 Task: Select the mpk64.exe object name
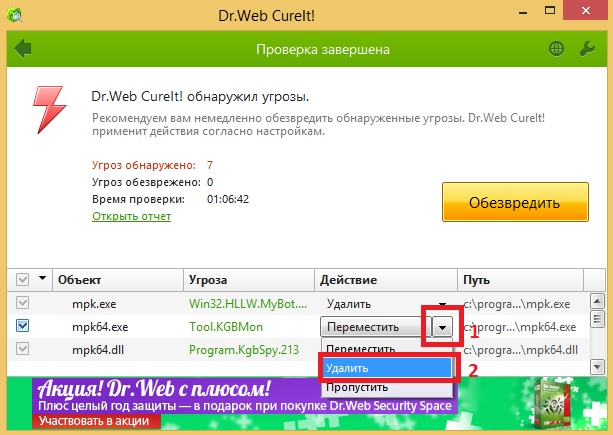(x=100, y=327)
